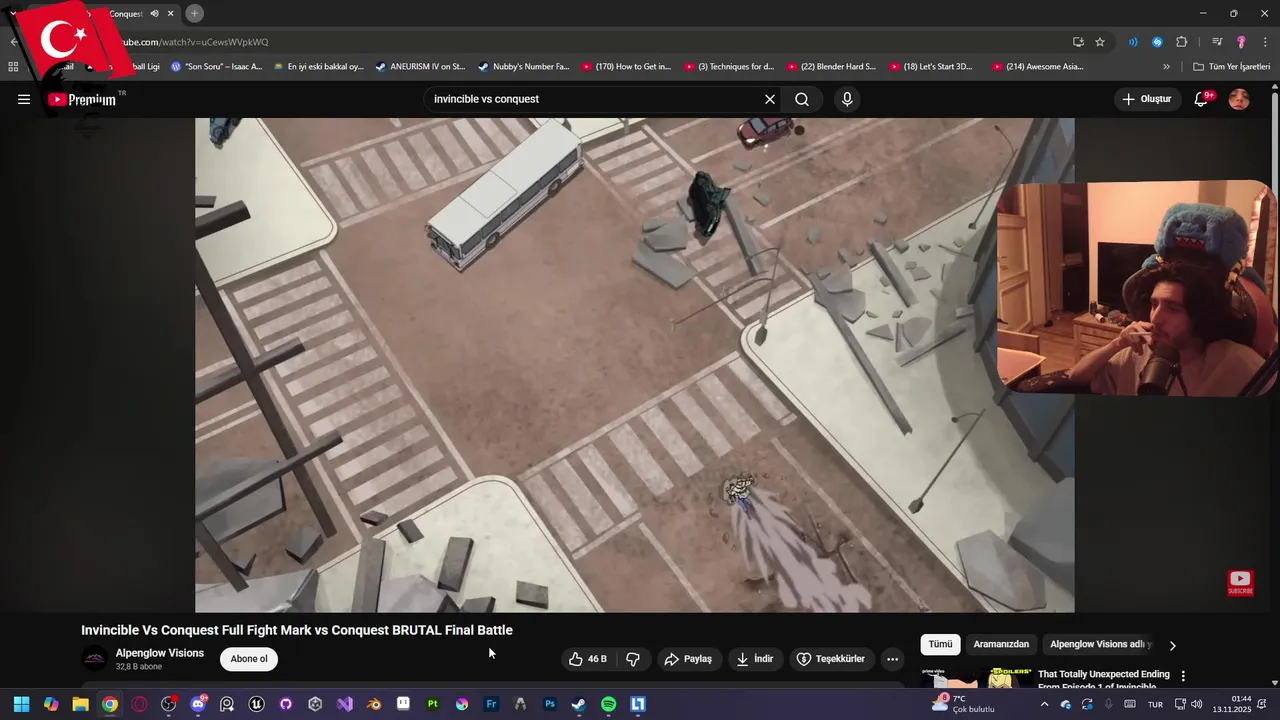
Task: Open Blender from the taskbar
Action: (x=374, y=704)
